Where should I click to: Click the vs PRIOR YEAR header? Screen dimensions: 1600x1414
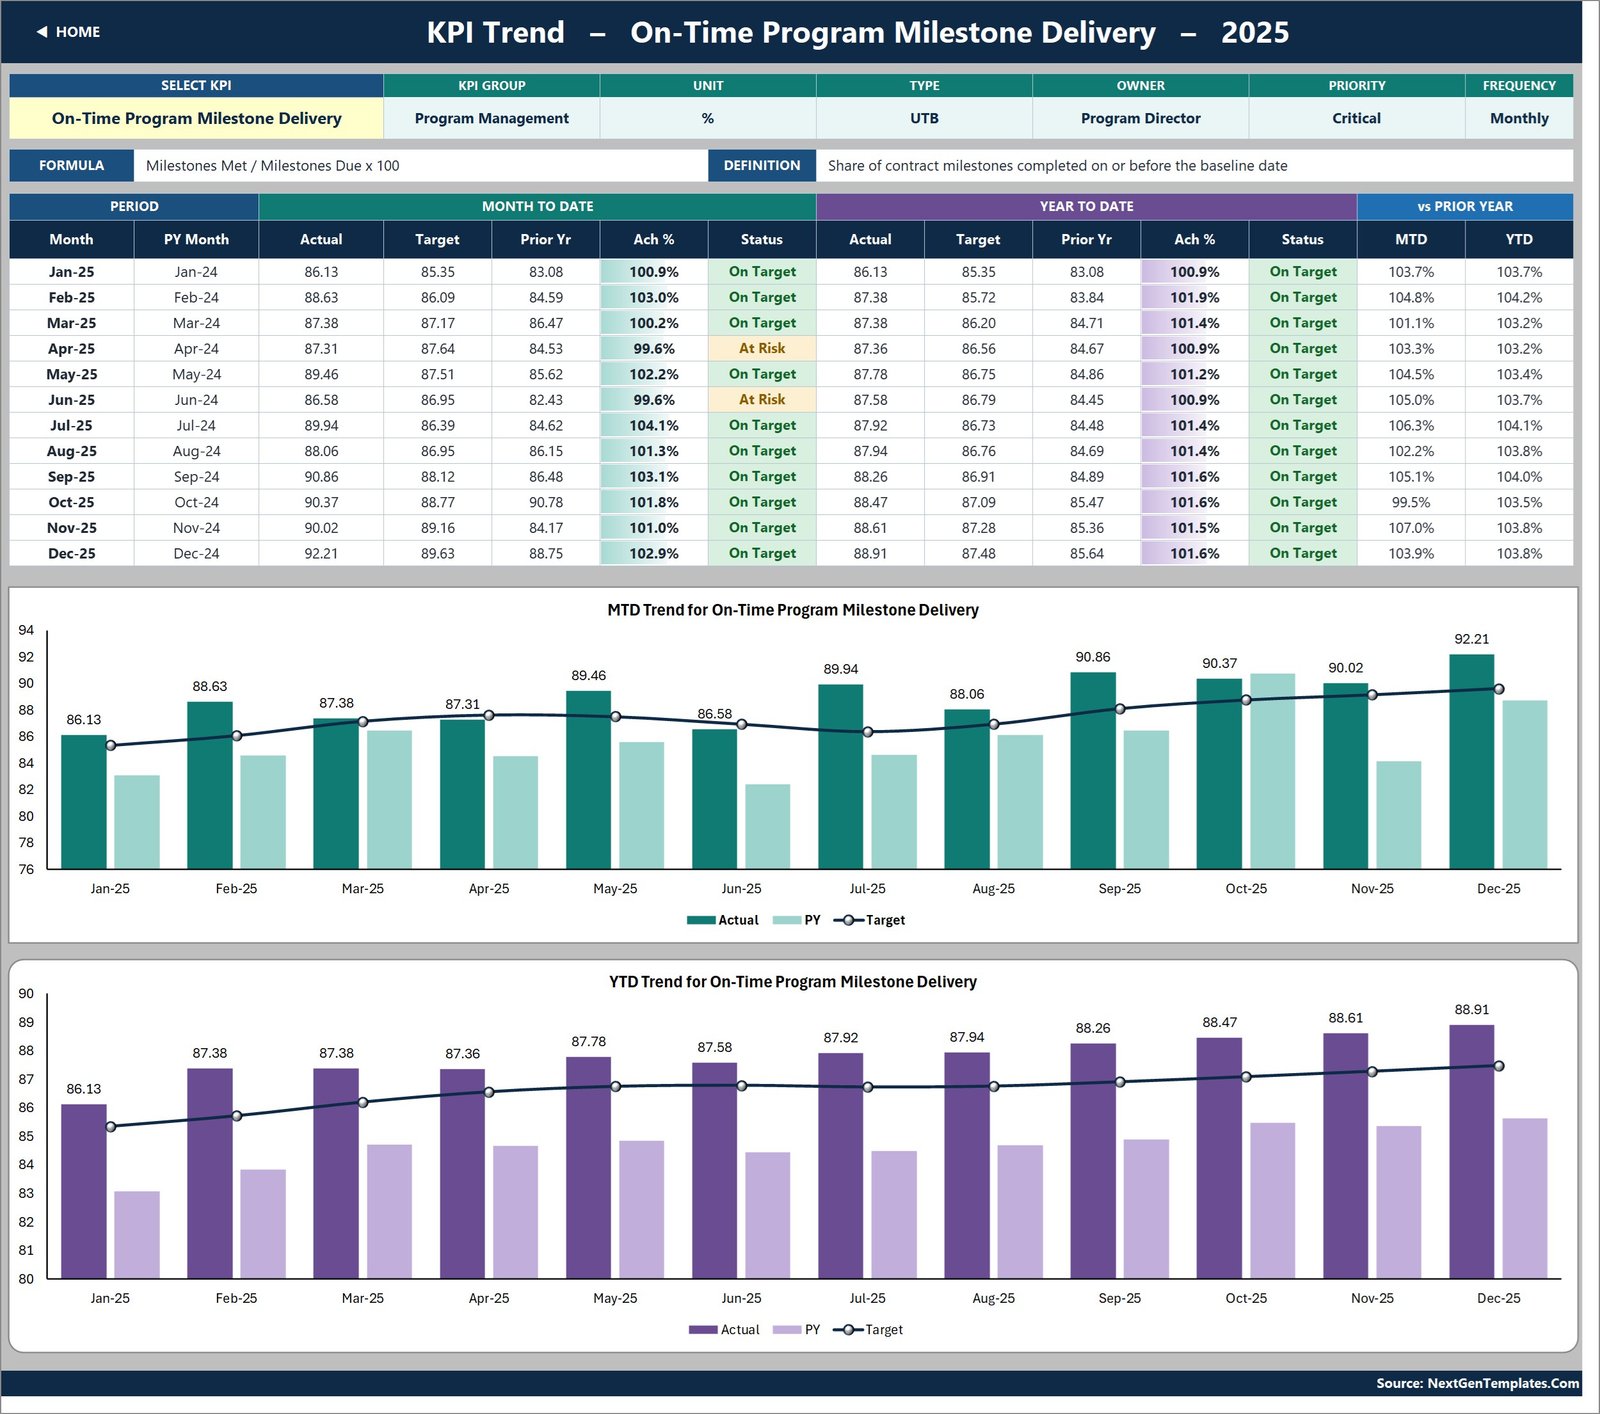point(1465,206)
